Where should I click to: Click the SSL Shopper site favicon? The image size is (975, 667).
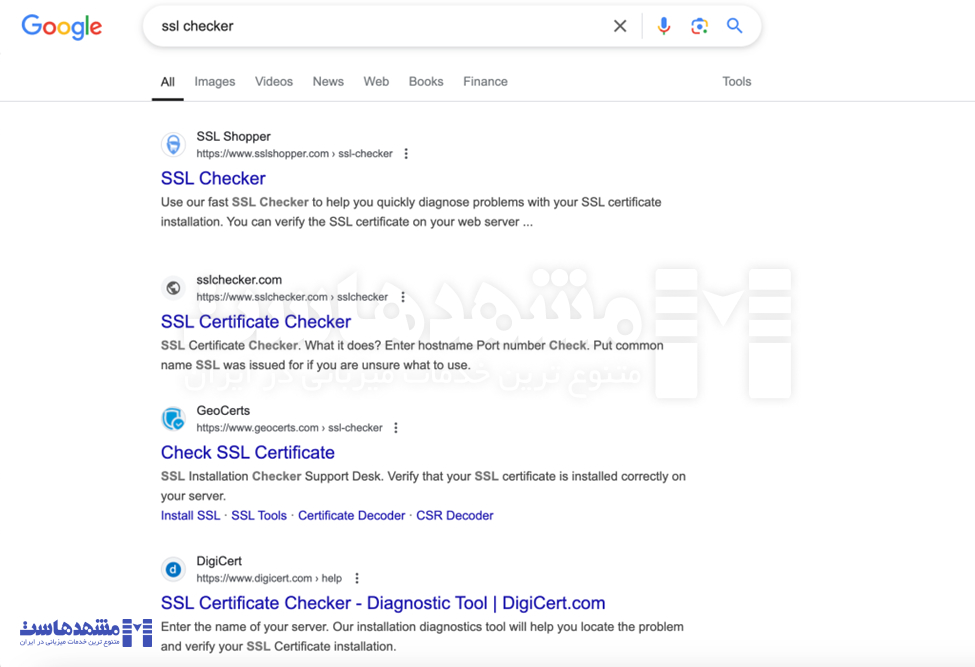click(174, 145)
